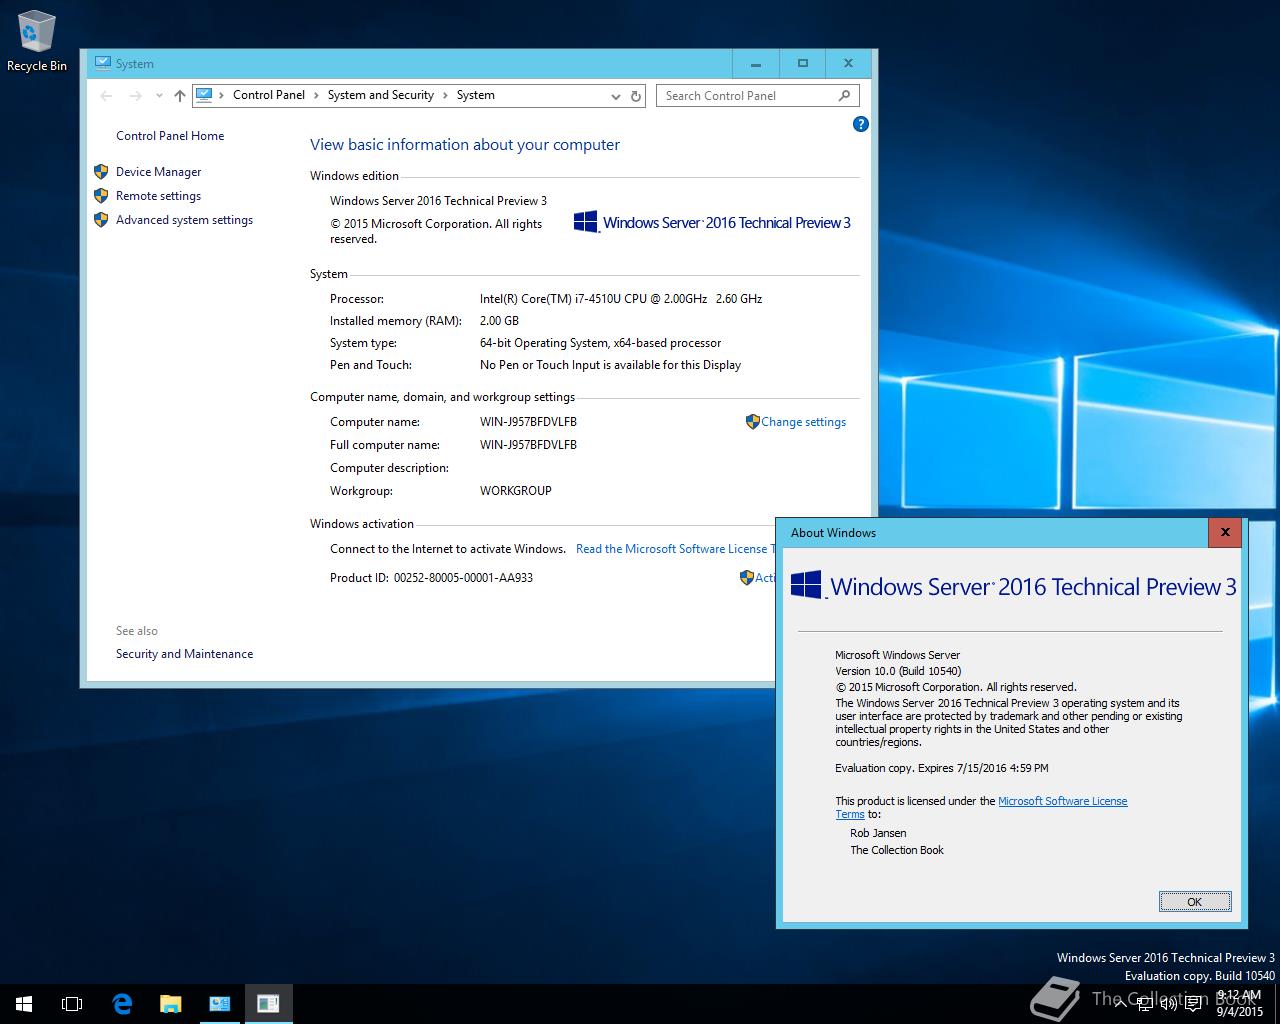Click the Product ID 00252-80005-00001-AA933
1280x1024 pixels.
click(x=463, y=578)
